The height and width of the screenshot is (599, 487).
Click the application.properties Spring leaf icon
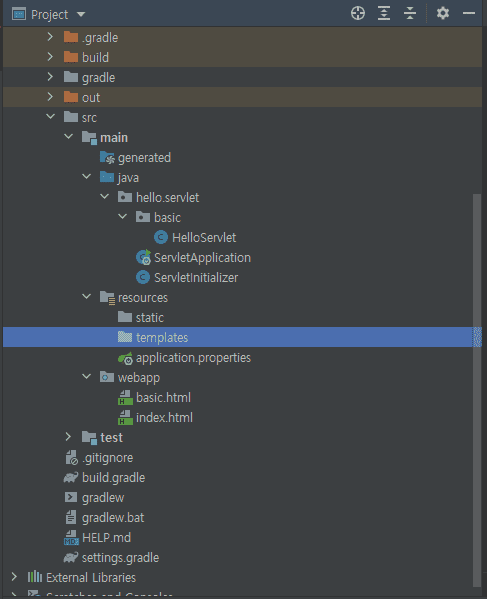tap(125, 358)
